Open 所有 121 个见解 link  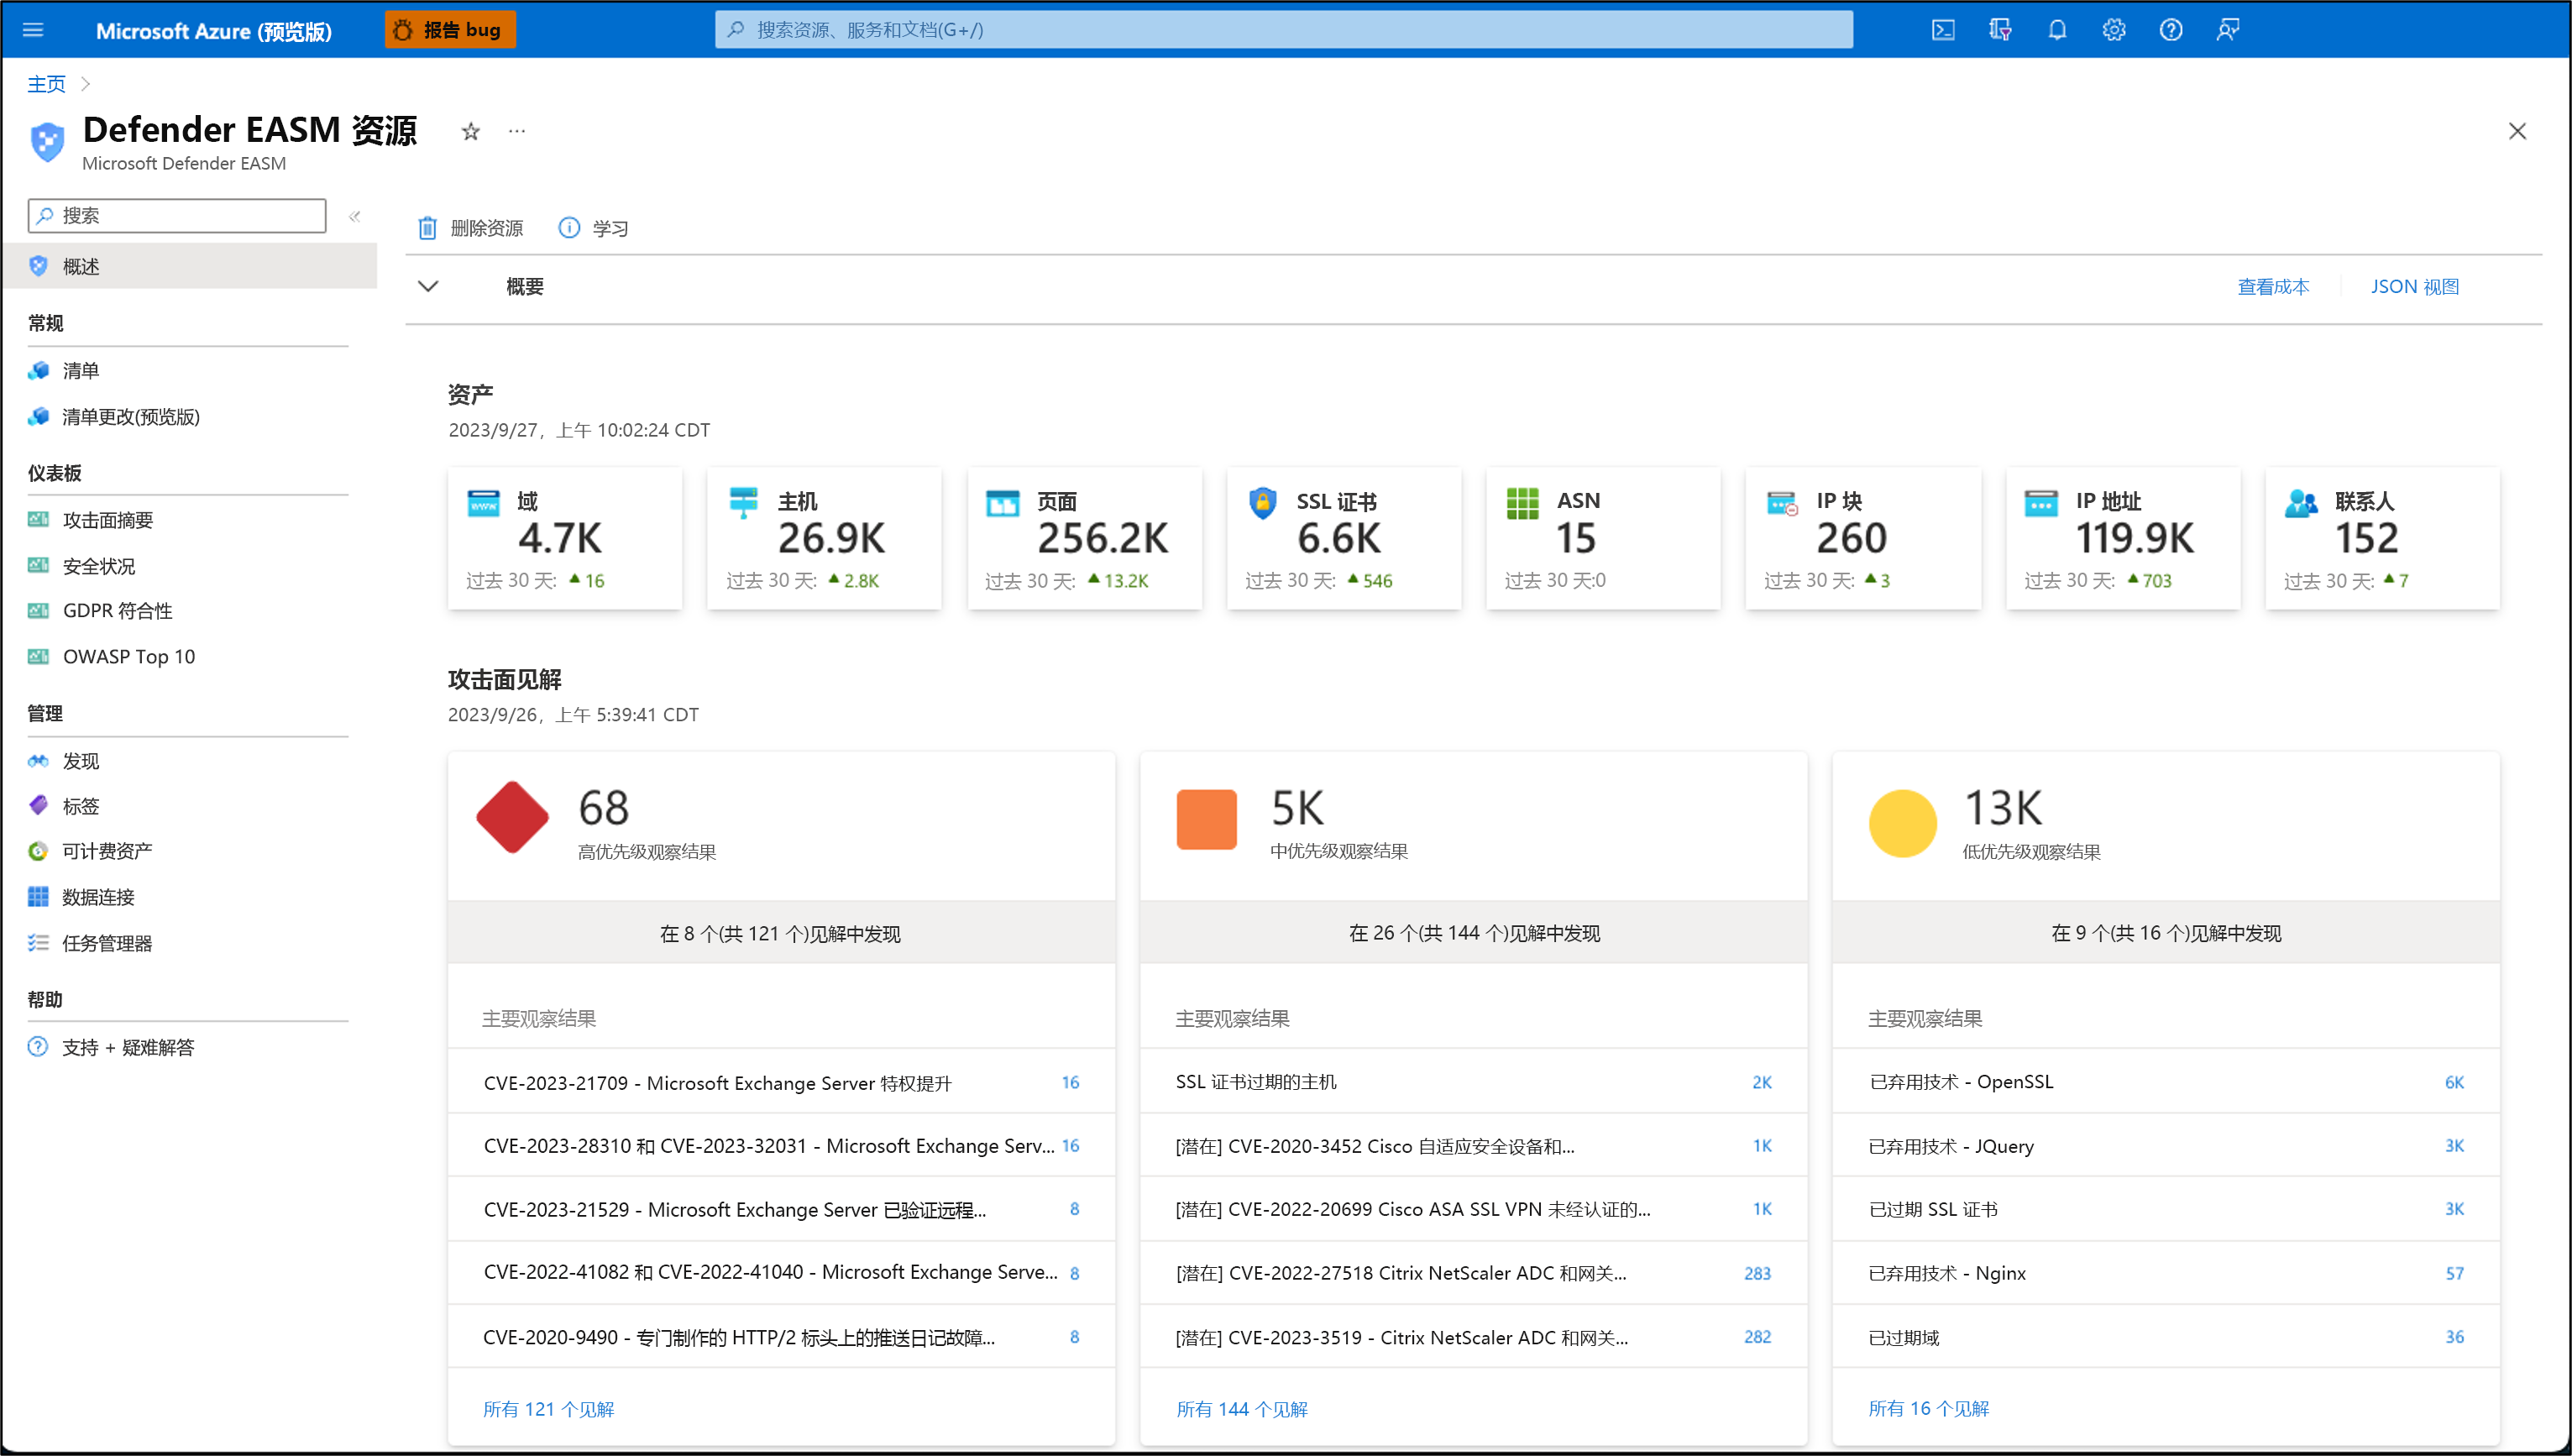tap(548, 1409)
